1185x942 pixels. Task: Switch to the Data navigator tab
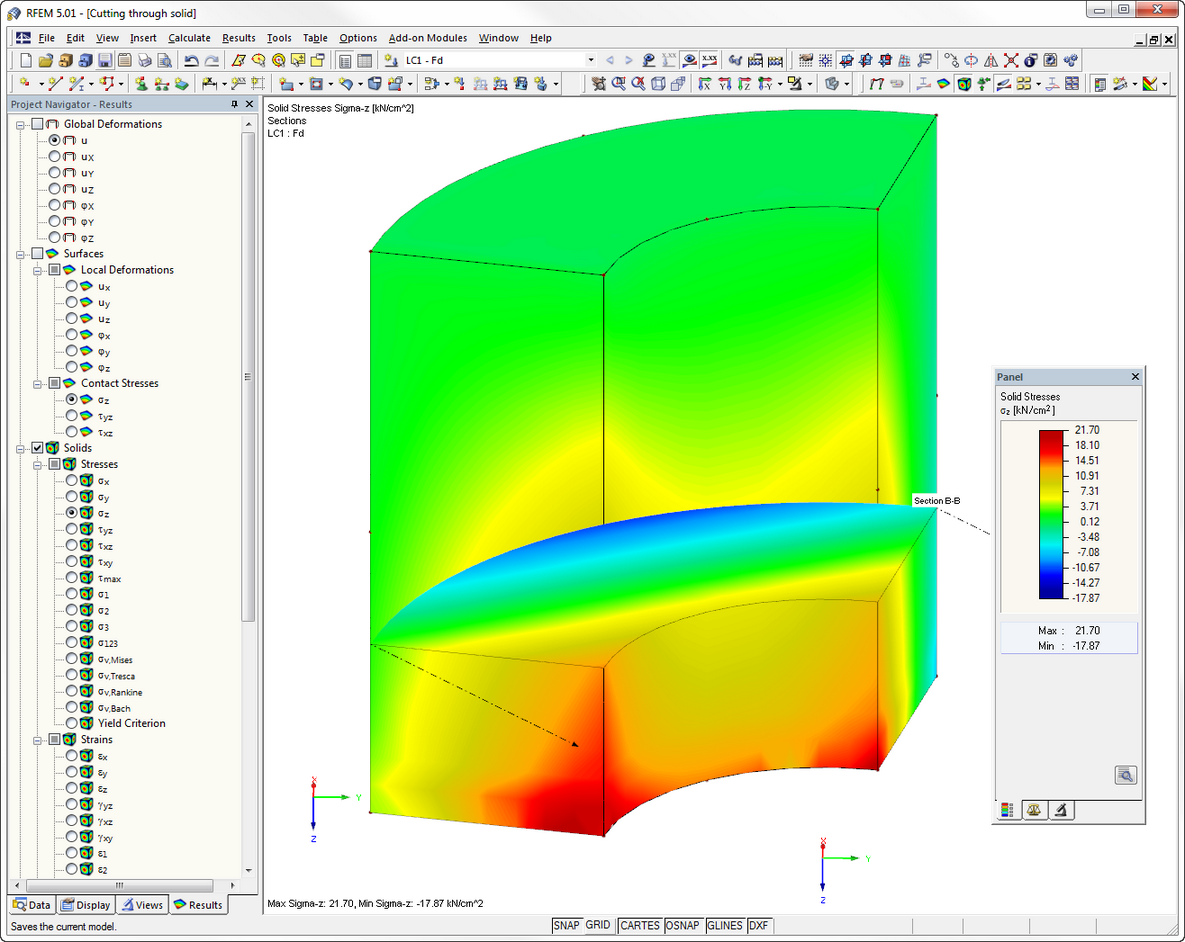(32, 905)
